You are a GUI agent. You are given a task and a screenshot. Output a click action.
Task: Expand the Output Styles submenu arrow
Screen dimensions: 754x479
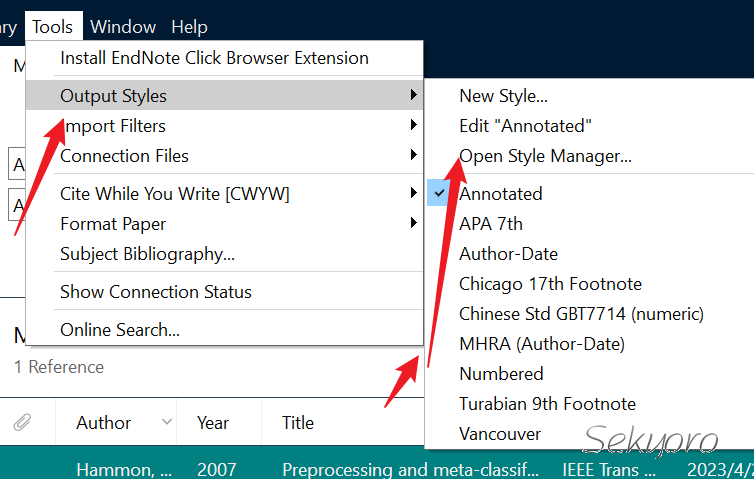413,96
